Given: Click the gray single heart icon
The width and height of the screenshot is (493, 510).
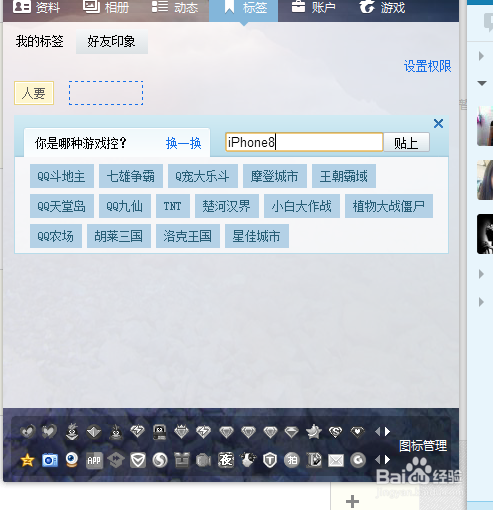Looking at the screenshot, I should click(28, 432).
